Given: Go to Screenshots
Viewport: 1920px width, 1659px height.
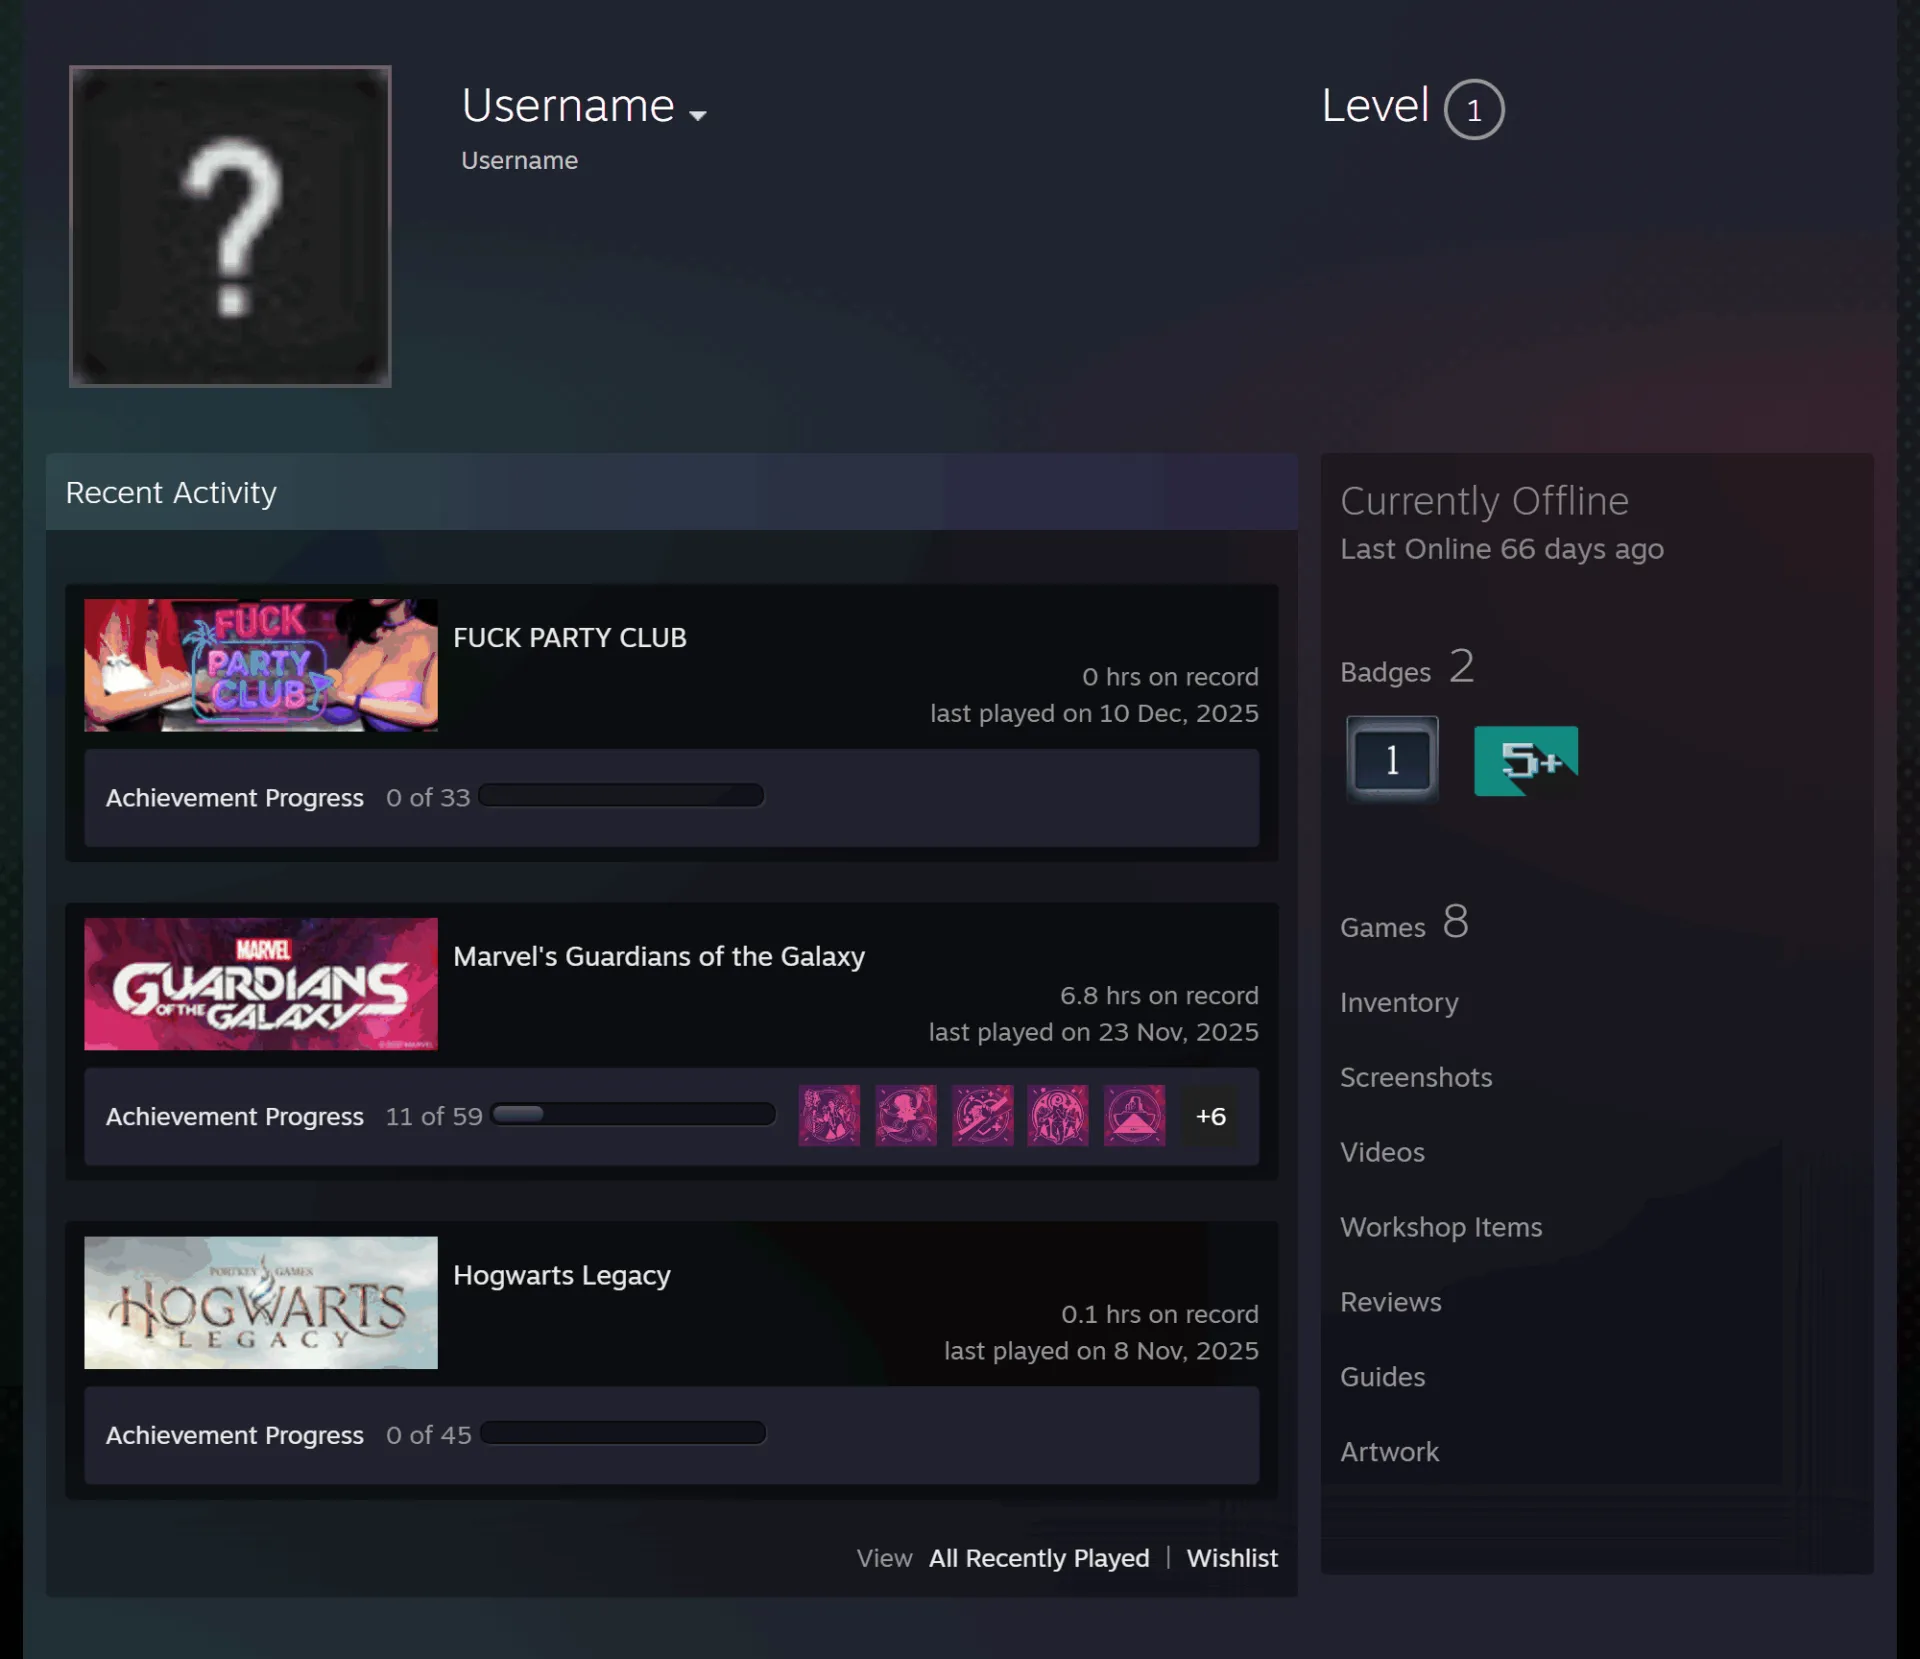Looking at the screenshot, I should click(1416, 1077).
